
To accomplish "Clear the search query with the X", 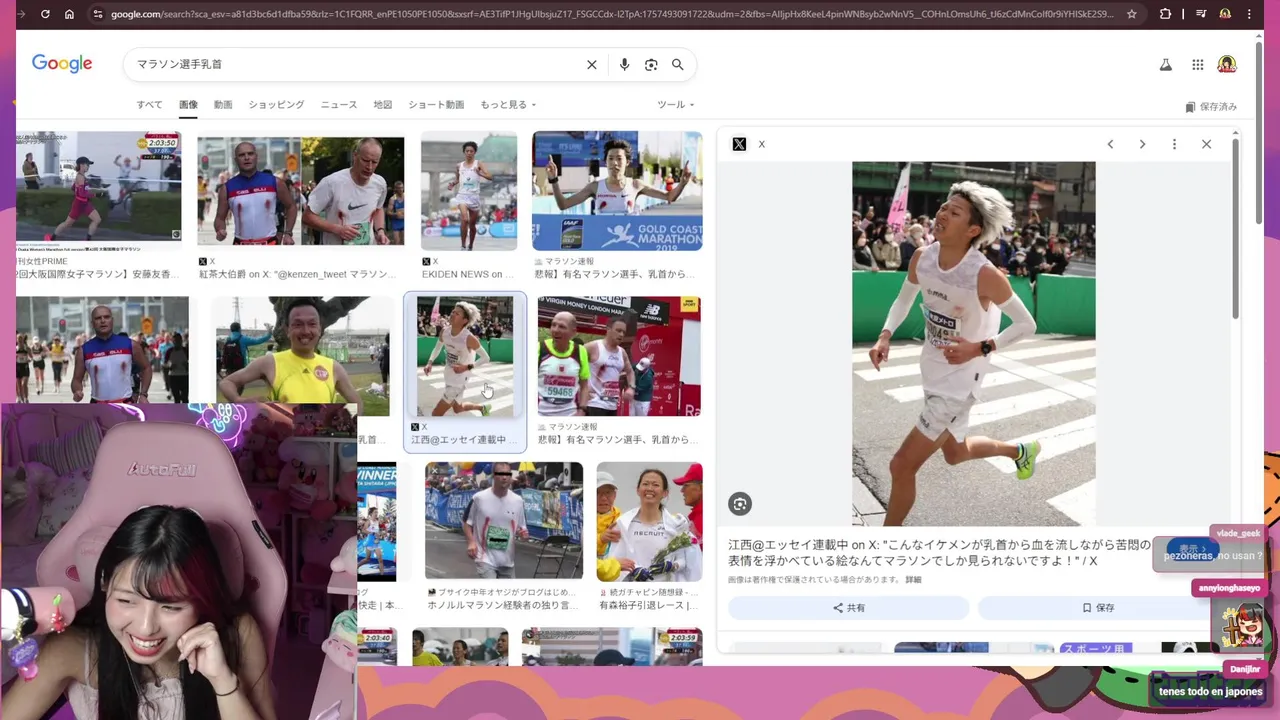I will (591, 64).
